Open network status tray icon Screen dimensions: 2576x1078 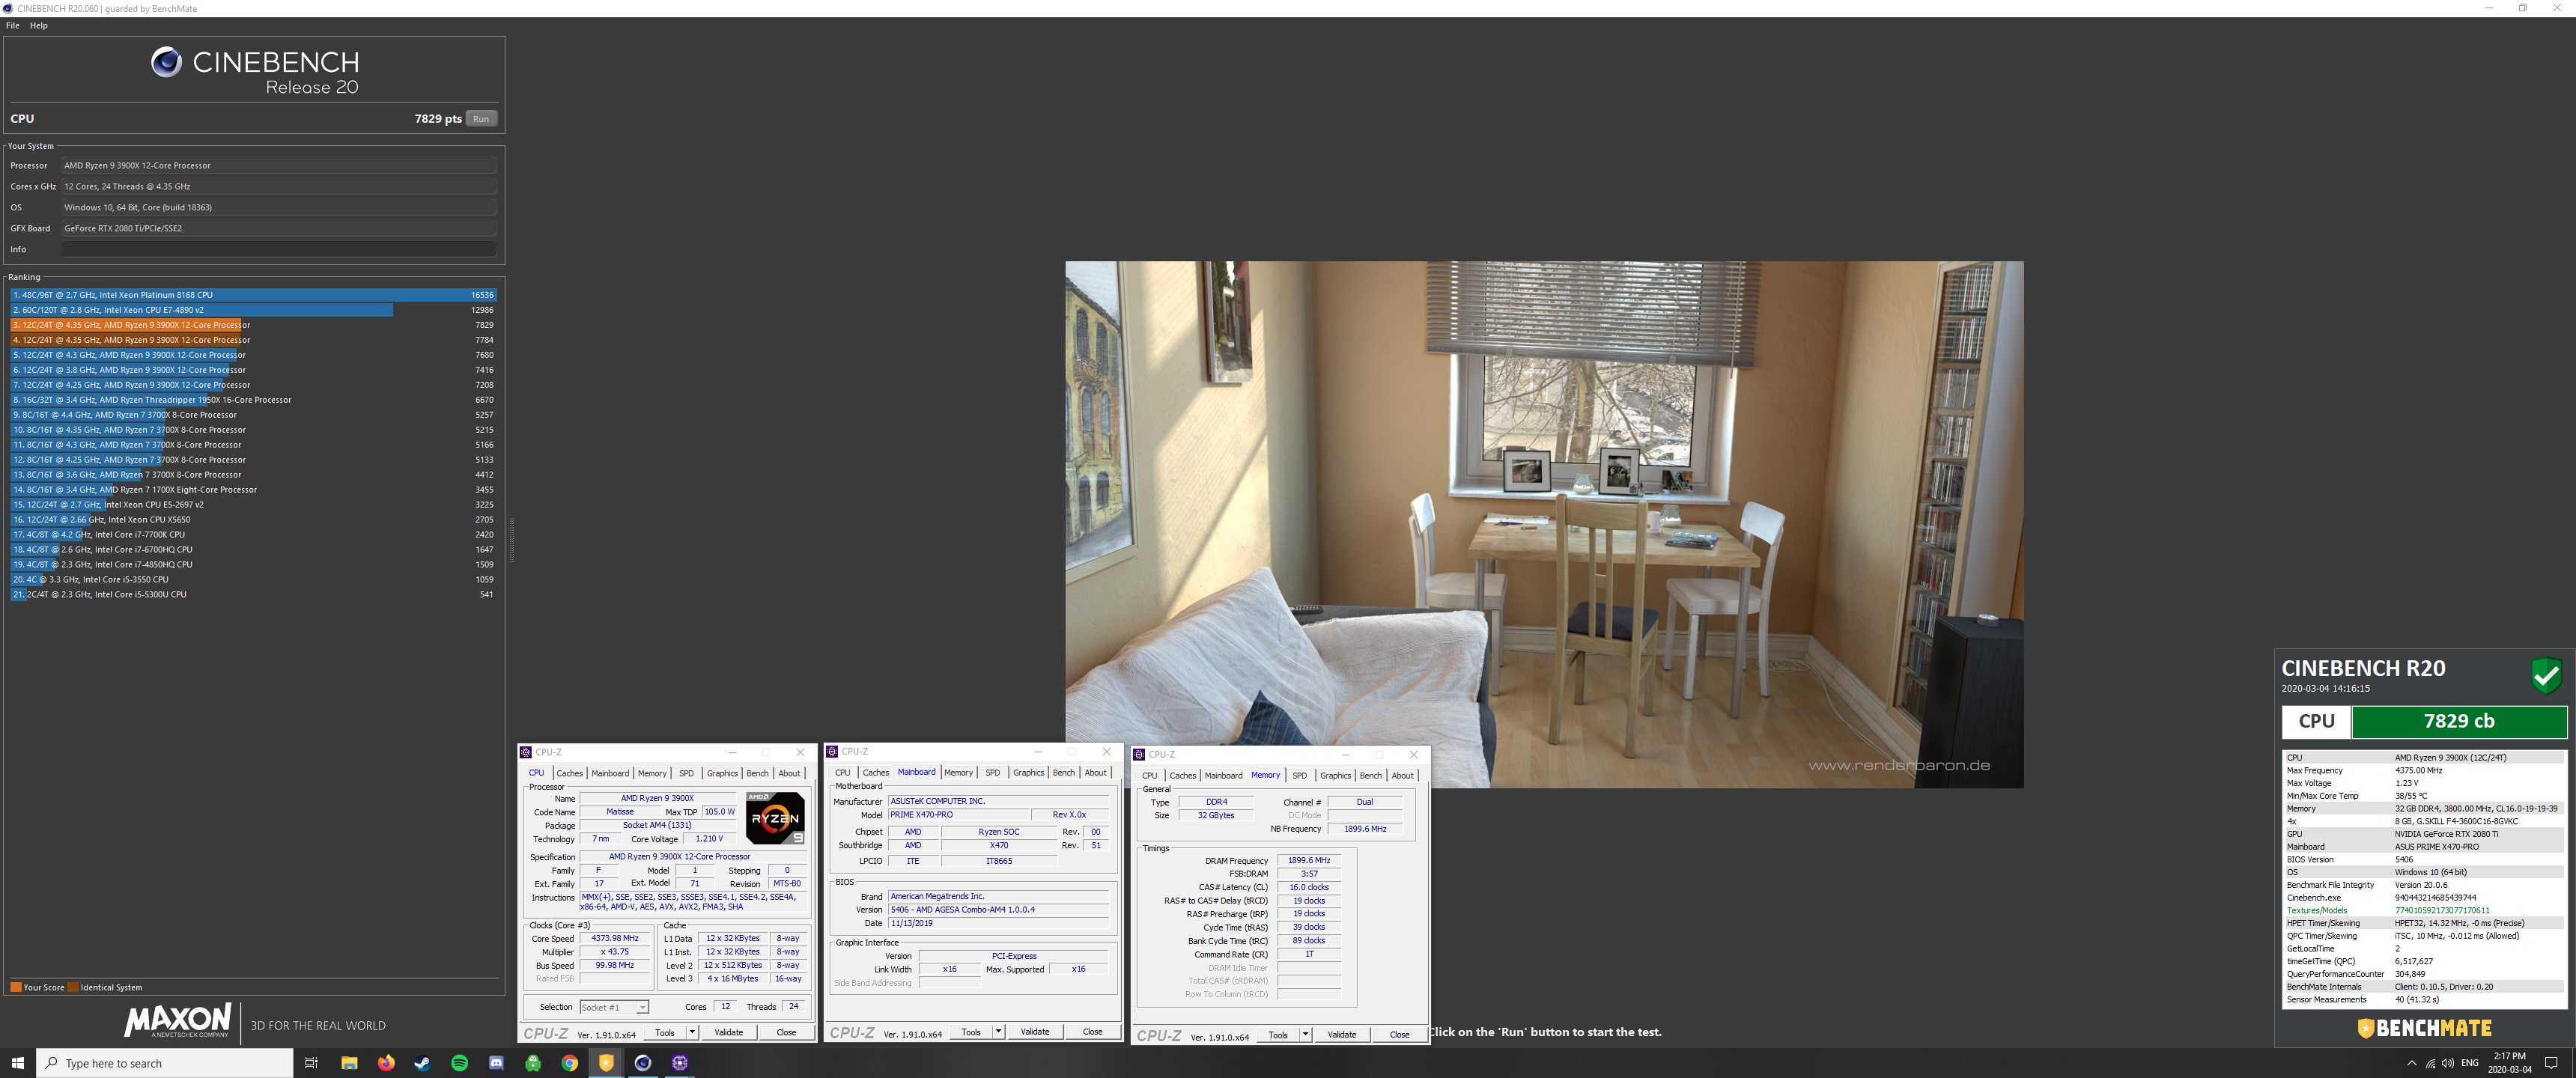[2430, 1063]
